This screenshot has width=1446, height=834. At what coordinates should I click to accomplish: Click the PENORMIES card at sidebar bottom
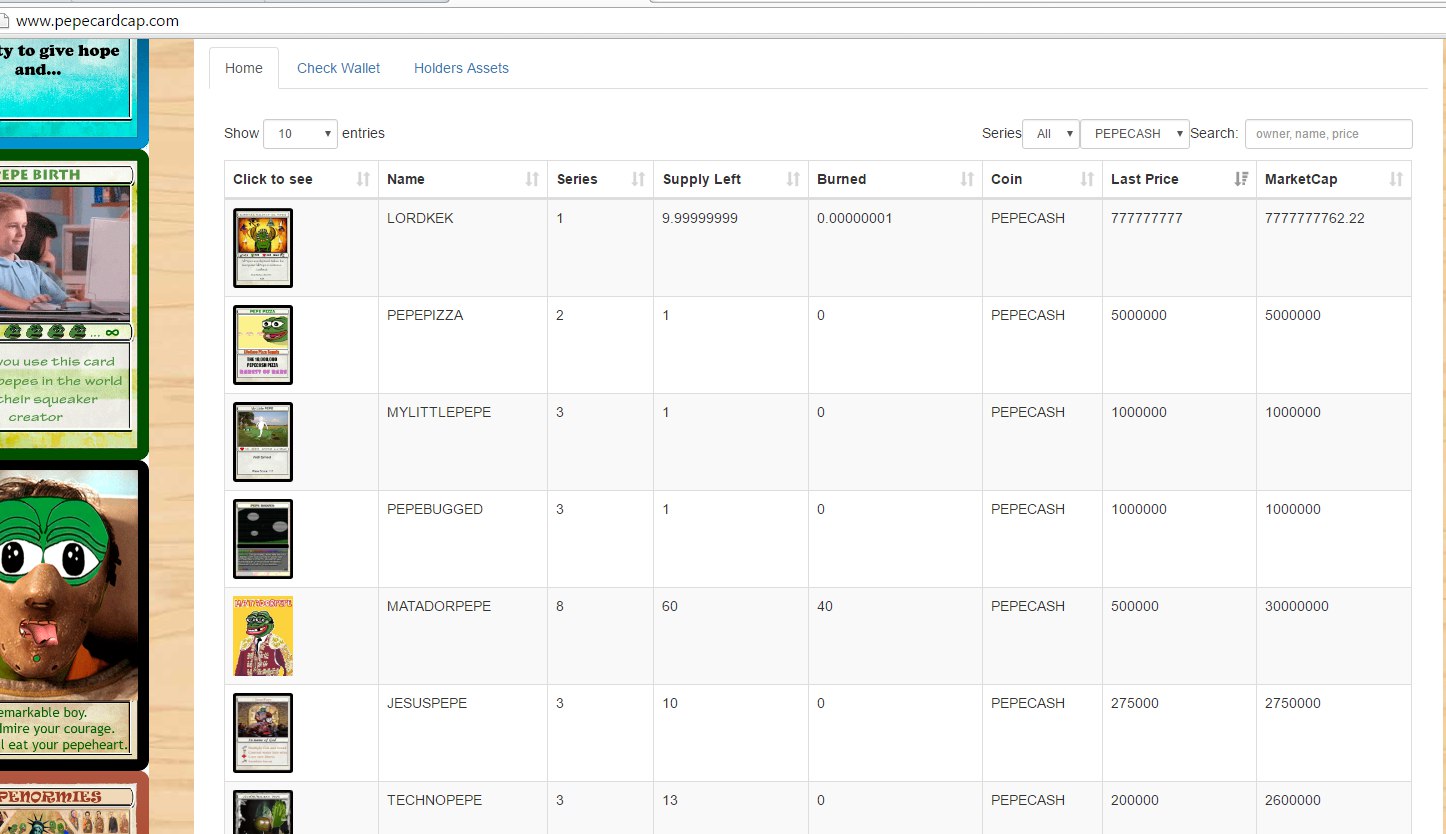(72, 803)
